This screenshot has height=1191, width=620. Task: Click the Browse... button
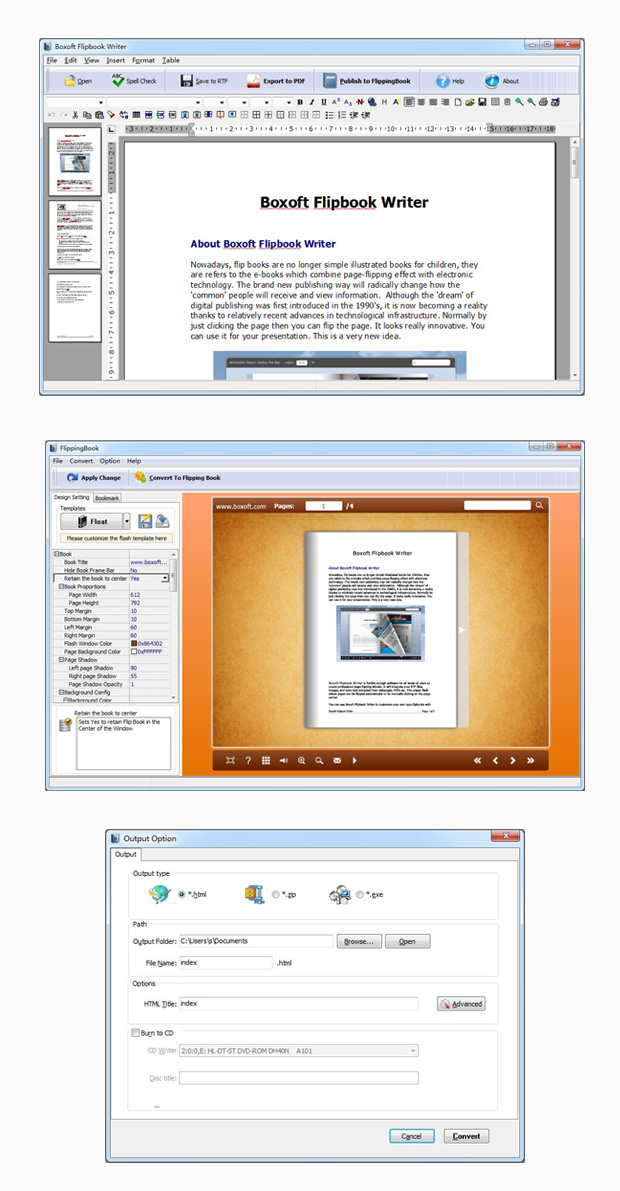[358, 942]
